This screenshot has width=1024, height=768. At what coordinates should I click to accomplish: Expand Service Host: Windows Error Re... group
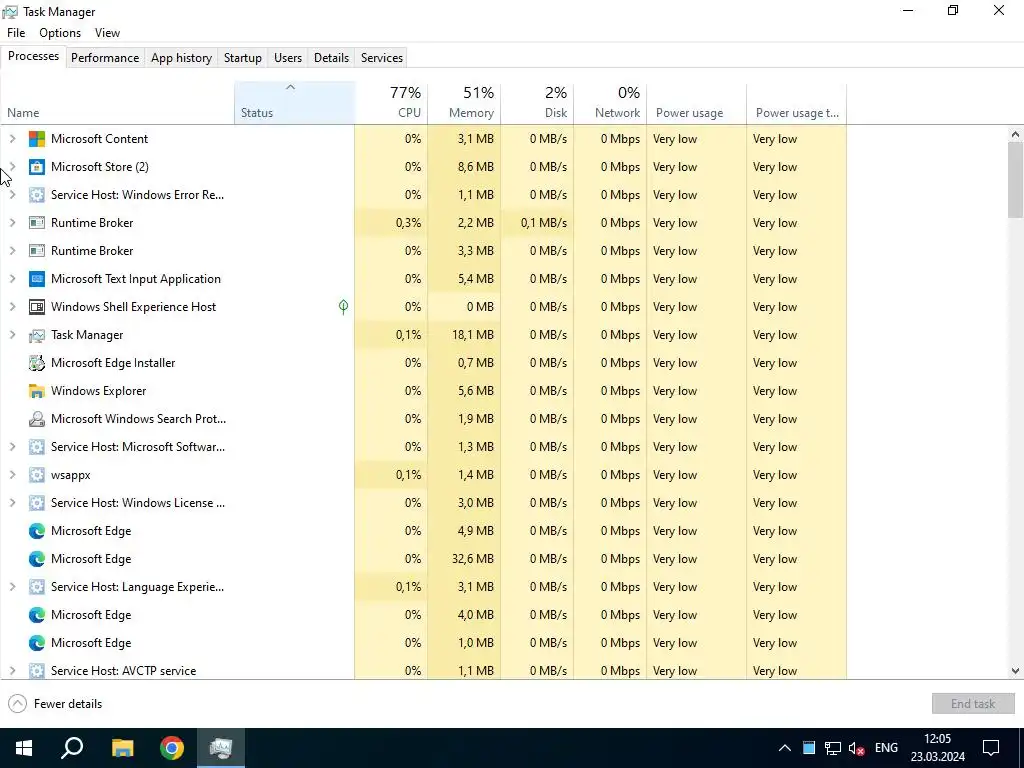(x=12, y=195)
